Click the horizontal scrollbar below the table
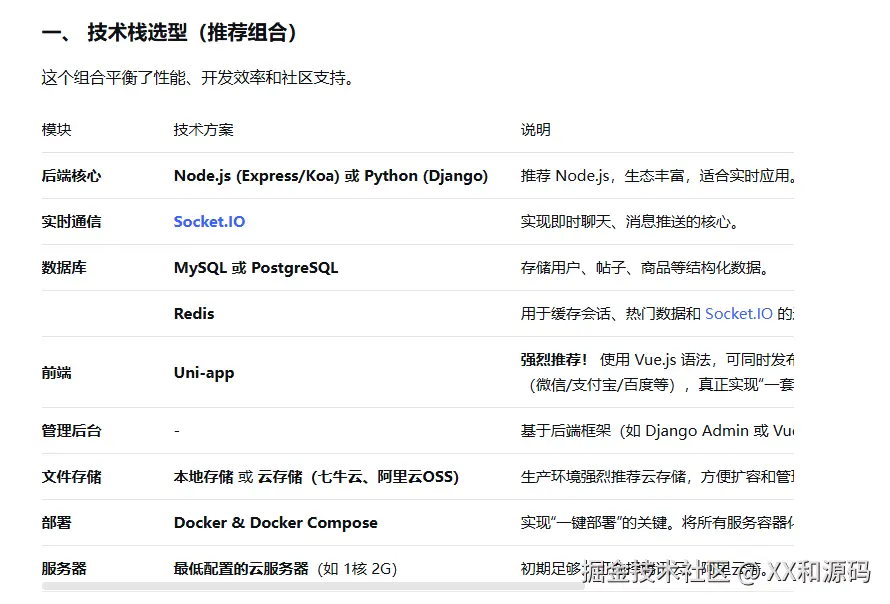 pos(313,586)
